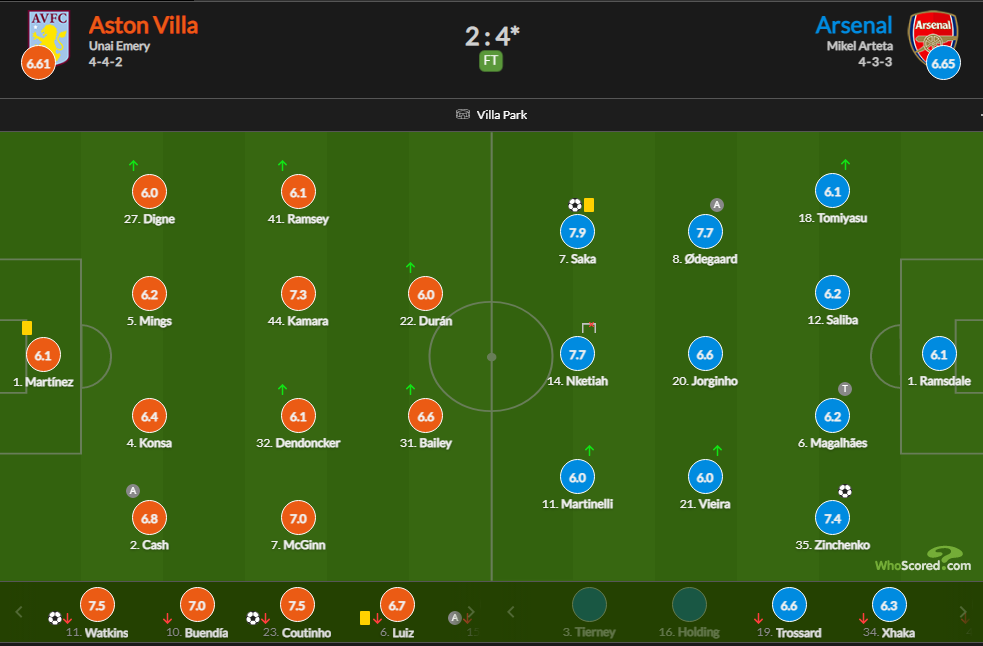Click the goal ball icon above Saka
The height and width of the screenshot is (646, 983).
pyautogui.click(x=575, y=205)
